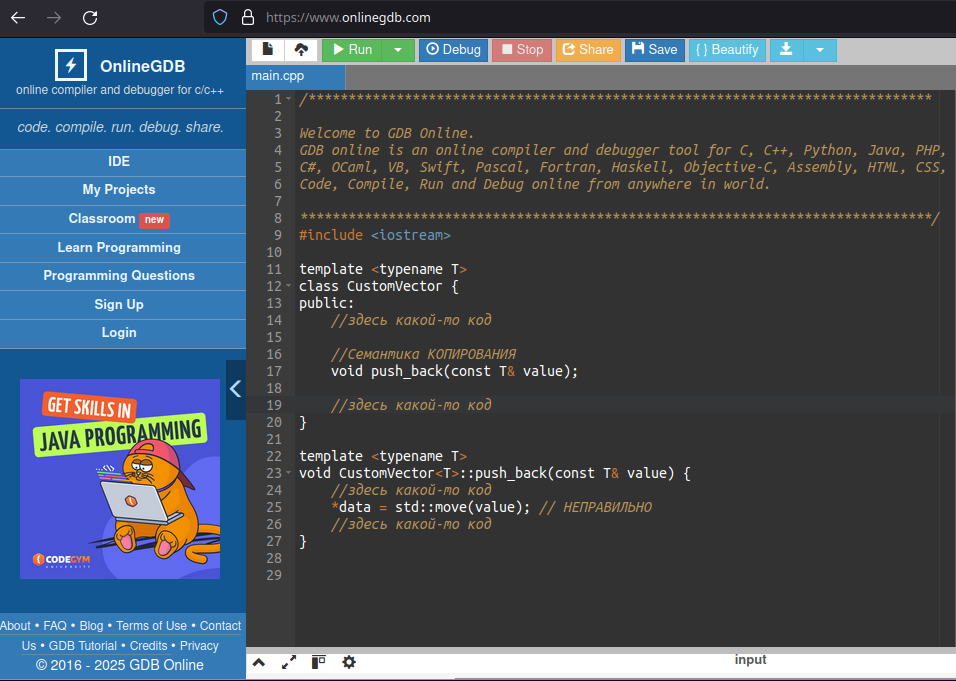This screenshot has height=681, width=956.
Task: Click the padlock site info icon
Action: [x=248, y=17]
